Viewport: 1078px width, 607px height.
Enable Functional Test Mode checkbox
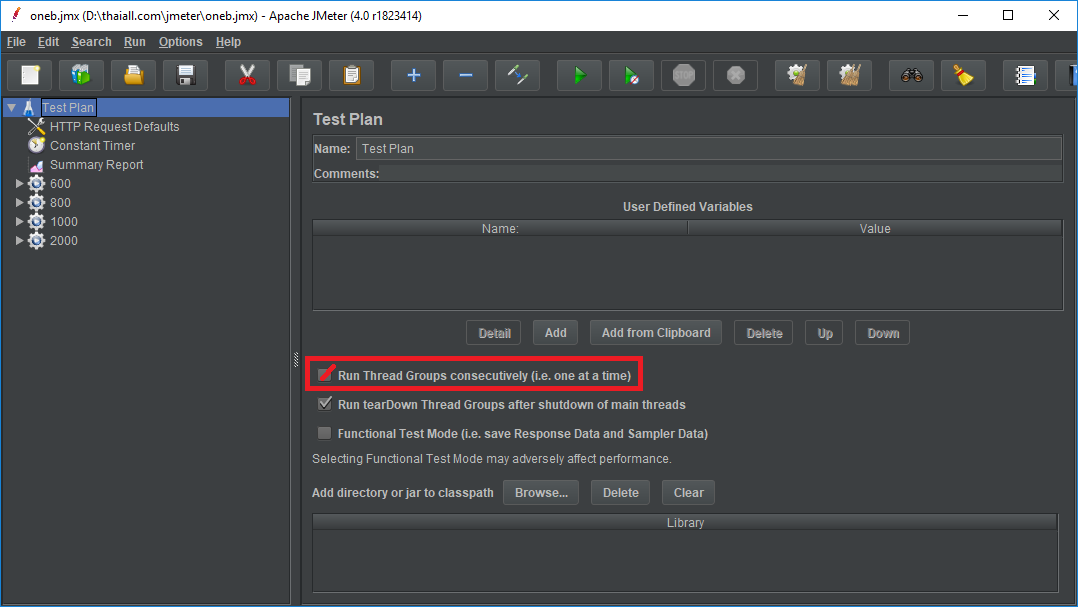coord(325,433)
